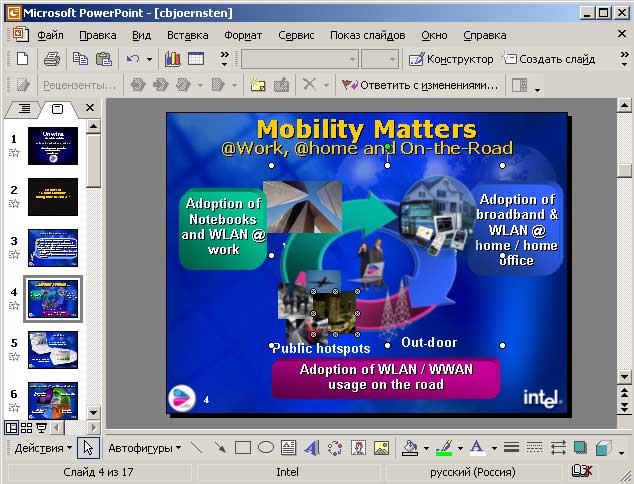
Task: Open the Вставка menu
Action: [x=188, y=34]
